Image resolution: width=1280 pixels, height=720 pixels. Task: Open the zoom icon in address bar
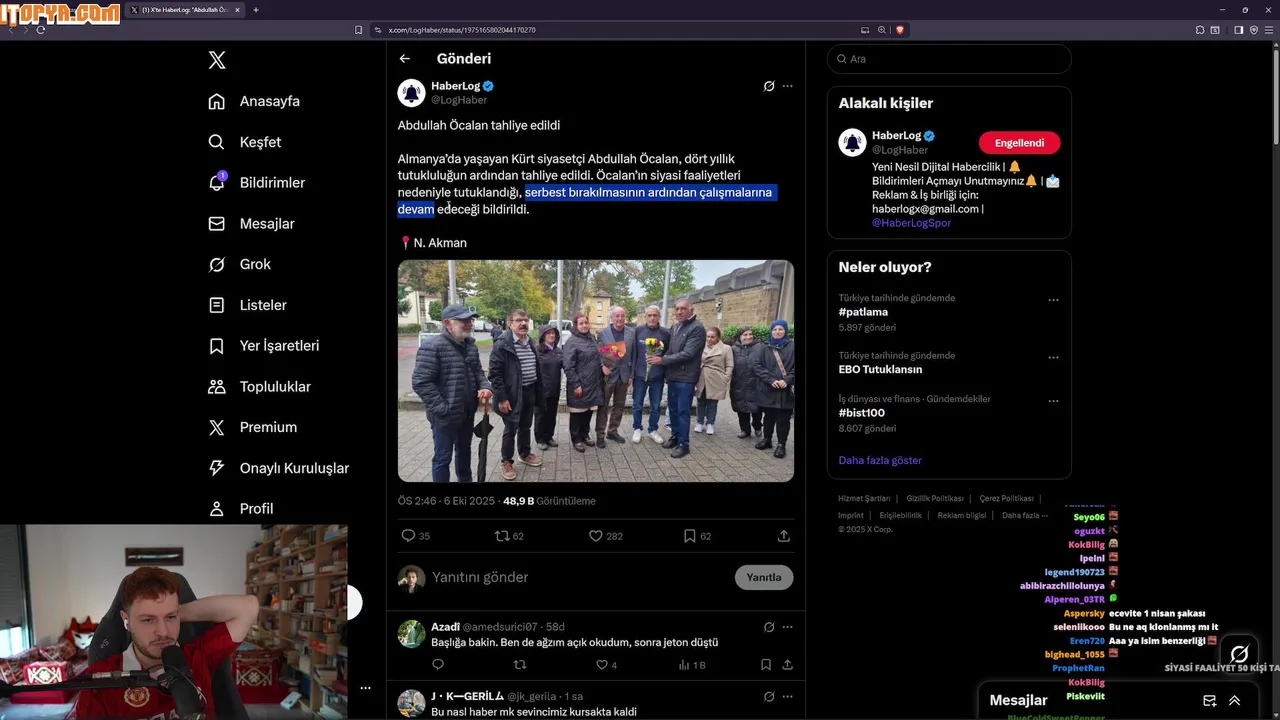click(882, 30)
